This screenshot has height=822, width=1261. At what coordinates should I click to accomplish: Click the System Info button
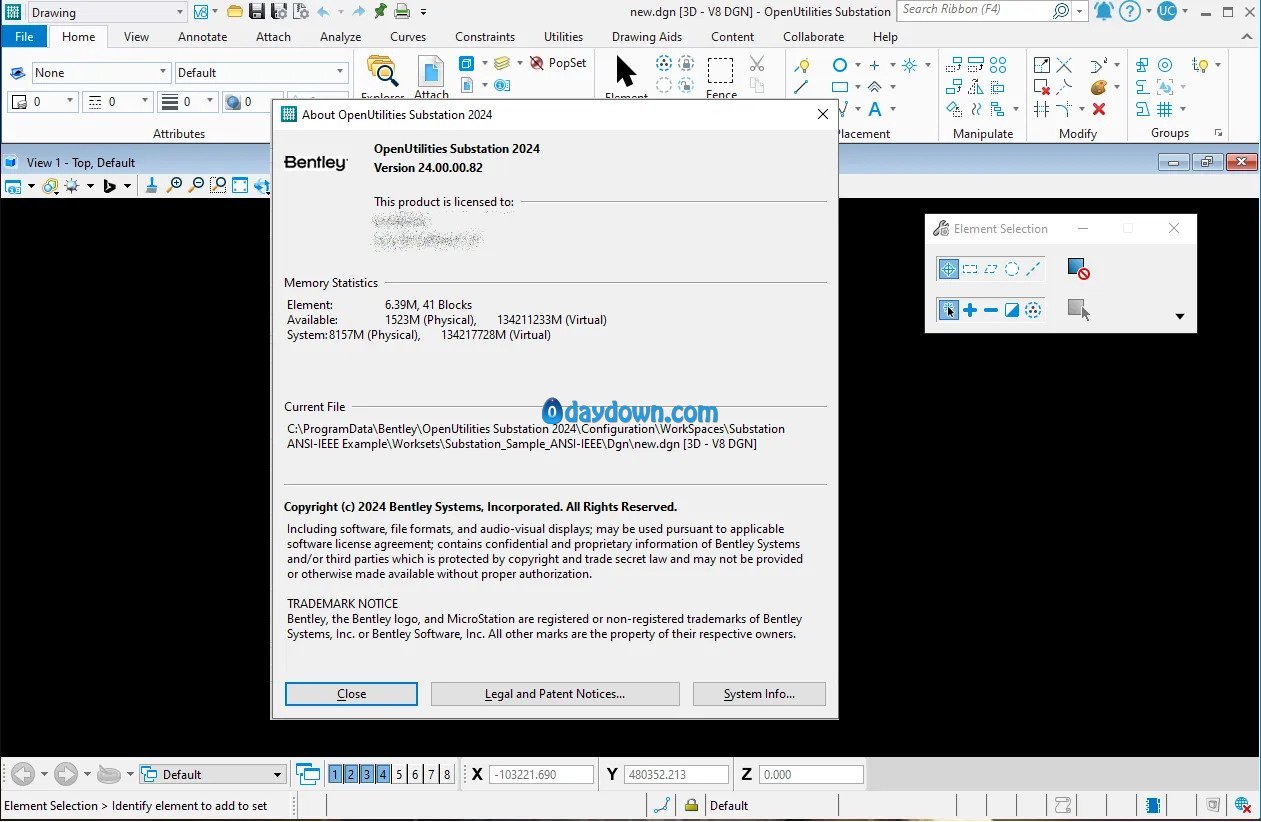(759, 694)
